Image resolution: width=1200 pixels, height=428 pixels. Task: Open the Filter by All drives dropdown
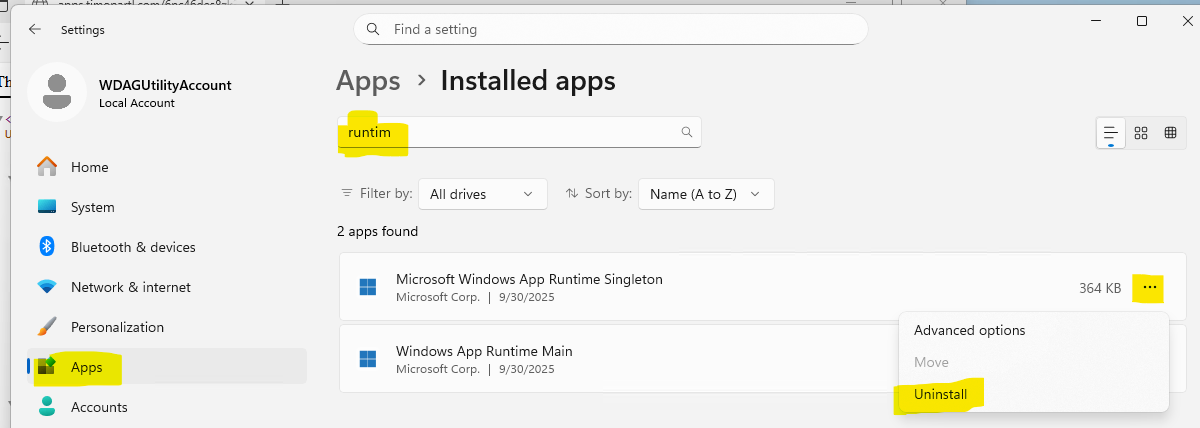coord(482,194)
